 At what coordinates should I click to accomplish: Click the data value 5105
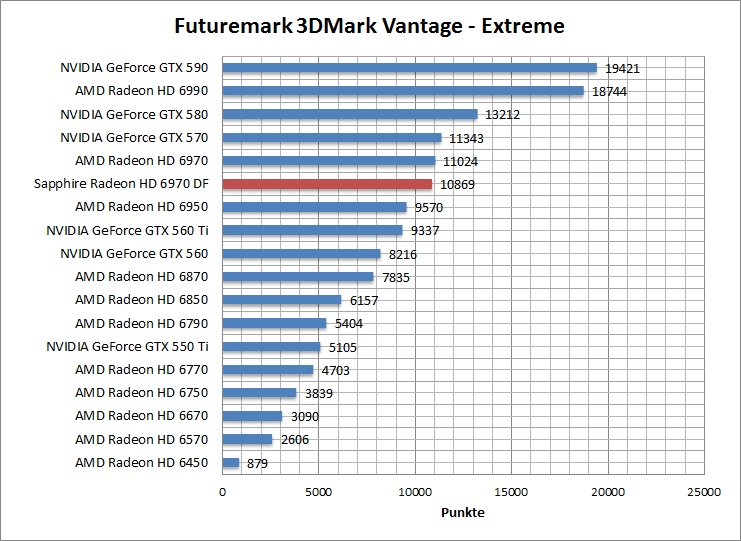tap(343, 348)
